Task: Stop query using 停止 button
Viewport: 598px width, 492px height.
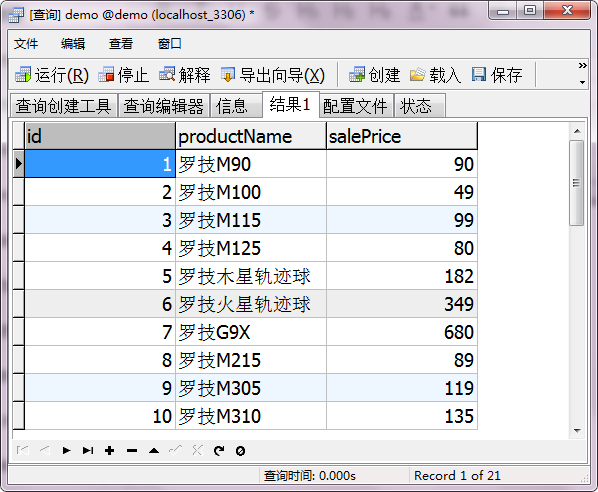Action: (123, 75)
